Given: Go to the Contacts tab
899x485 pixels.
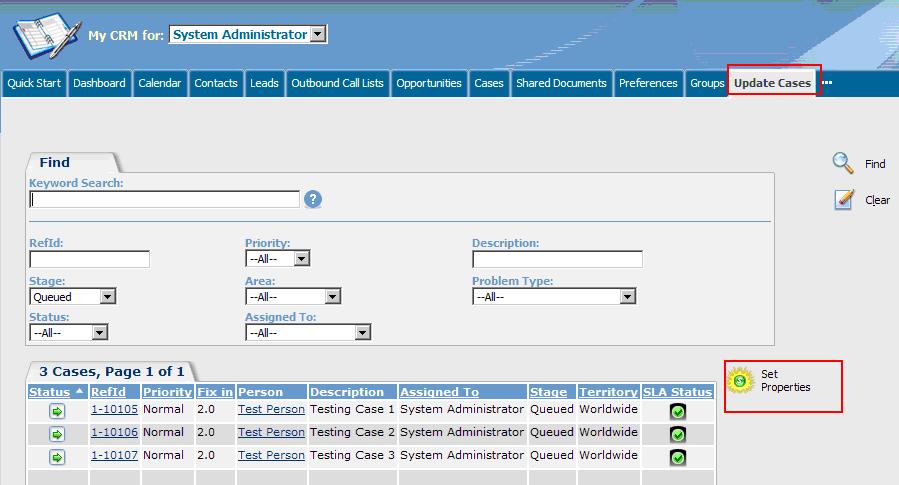Looking at the screenshot, I should (x=216, y=83).
